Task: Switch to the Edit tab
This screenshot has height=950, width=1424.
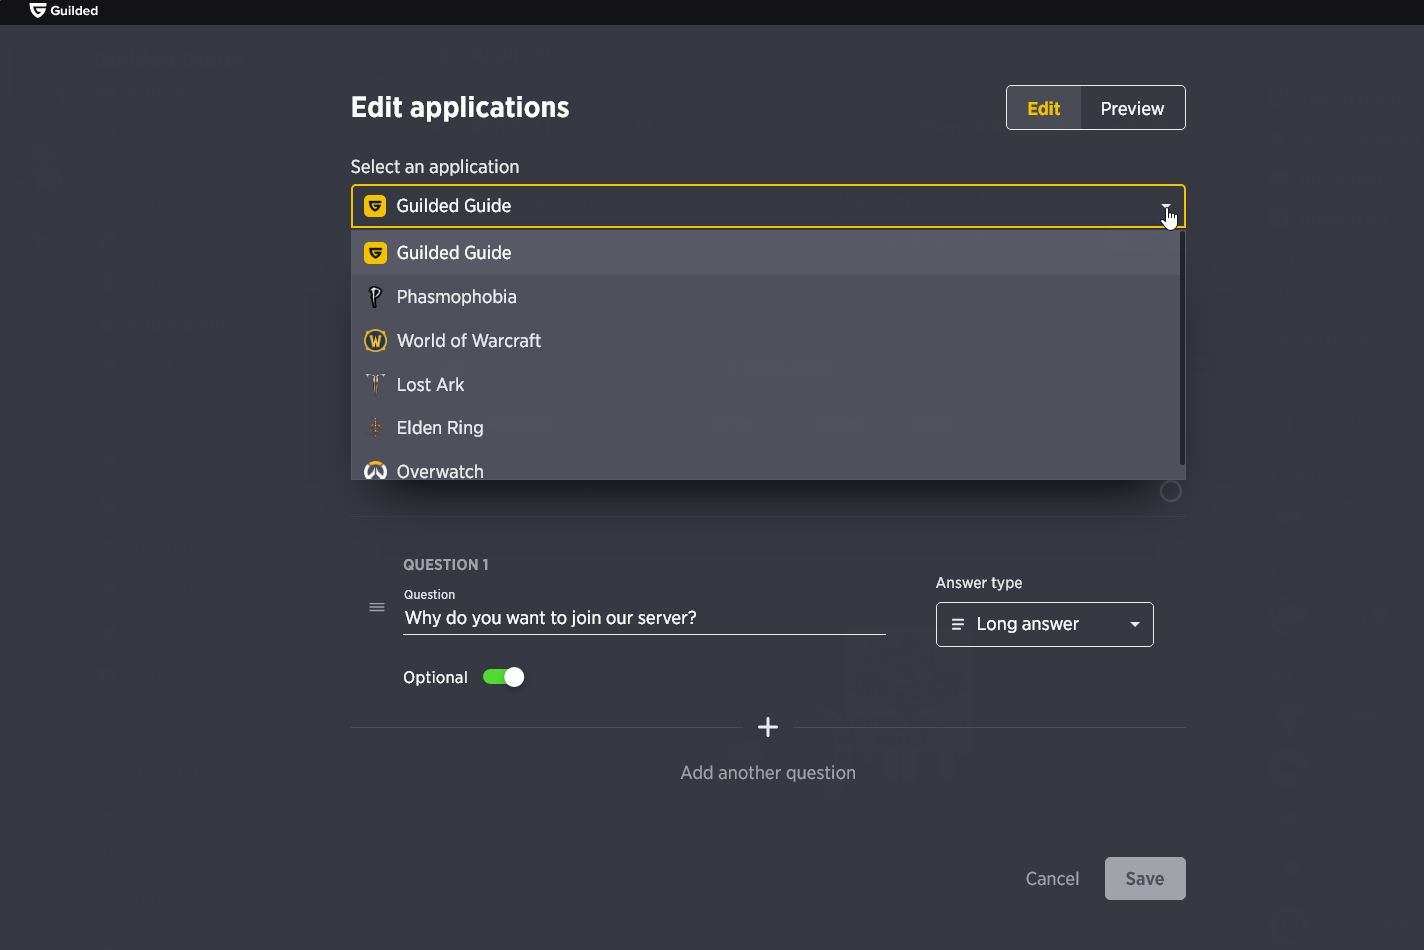Action: click(1044, 108)
